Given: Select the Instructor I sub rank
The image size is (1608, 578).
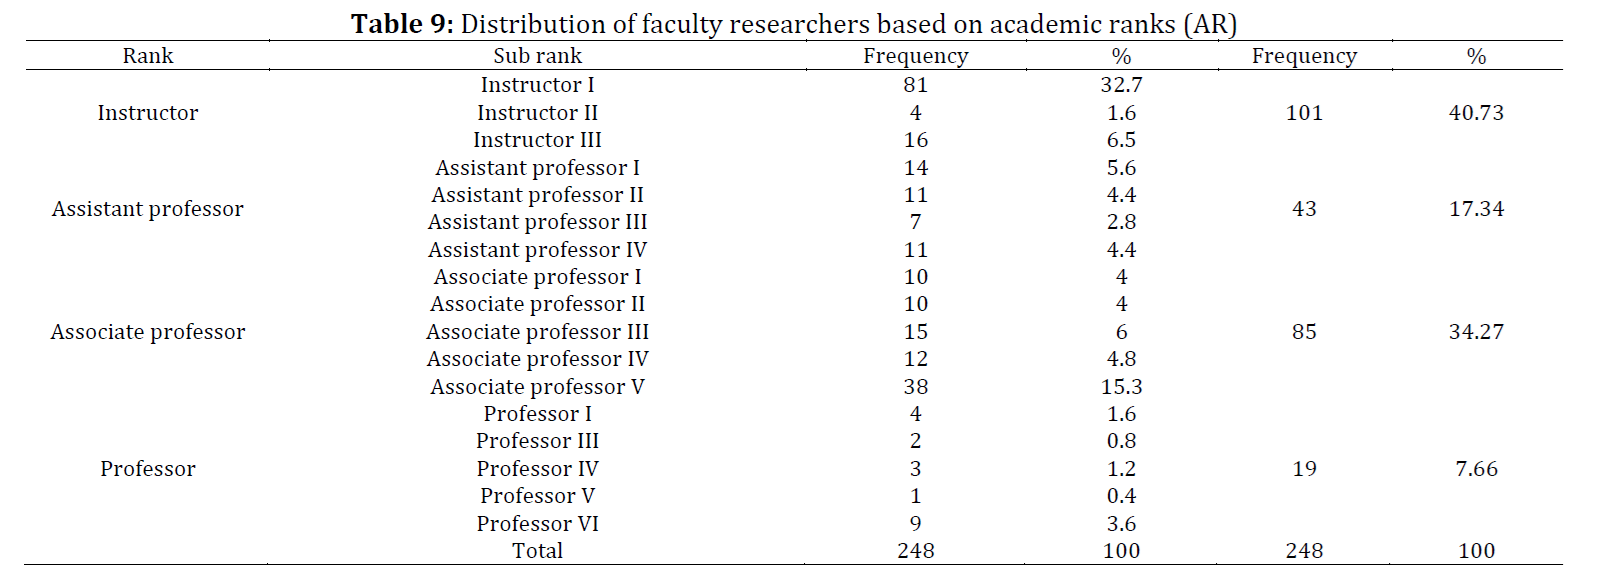Looking at the screenshot, I should (x=537, y=85).
